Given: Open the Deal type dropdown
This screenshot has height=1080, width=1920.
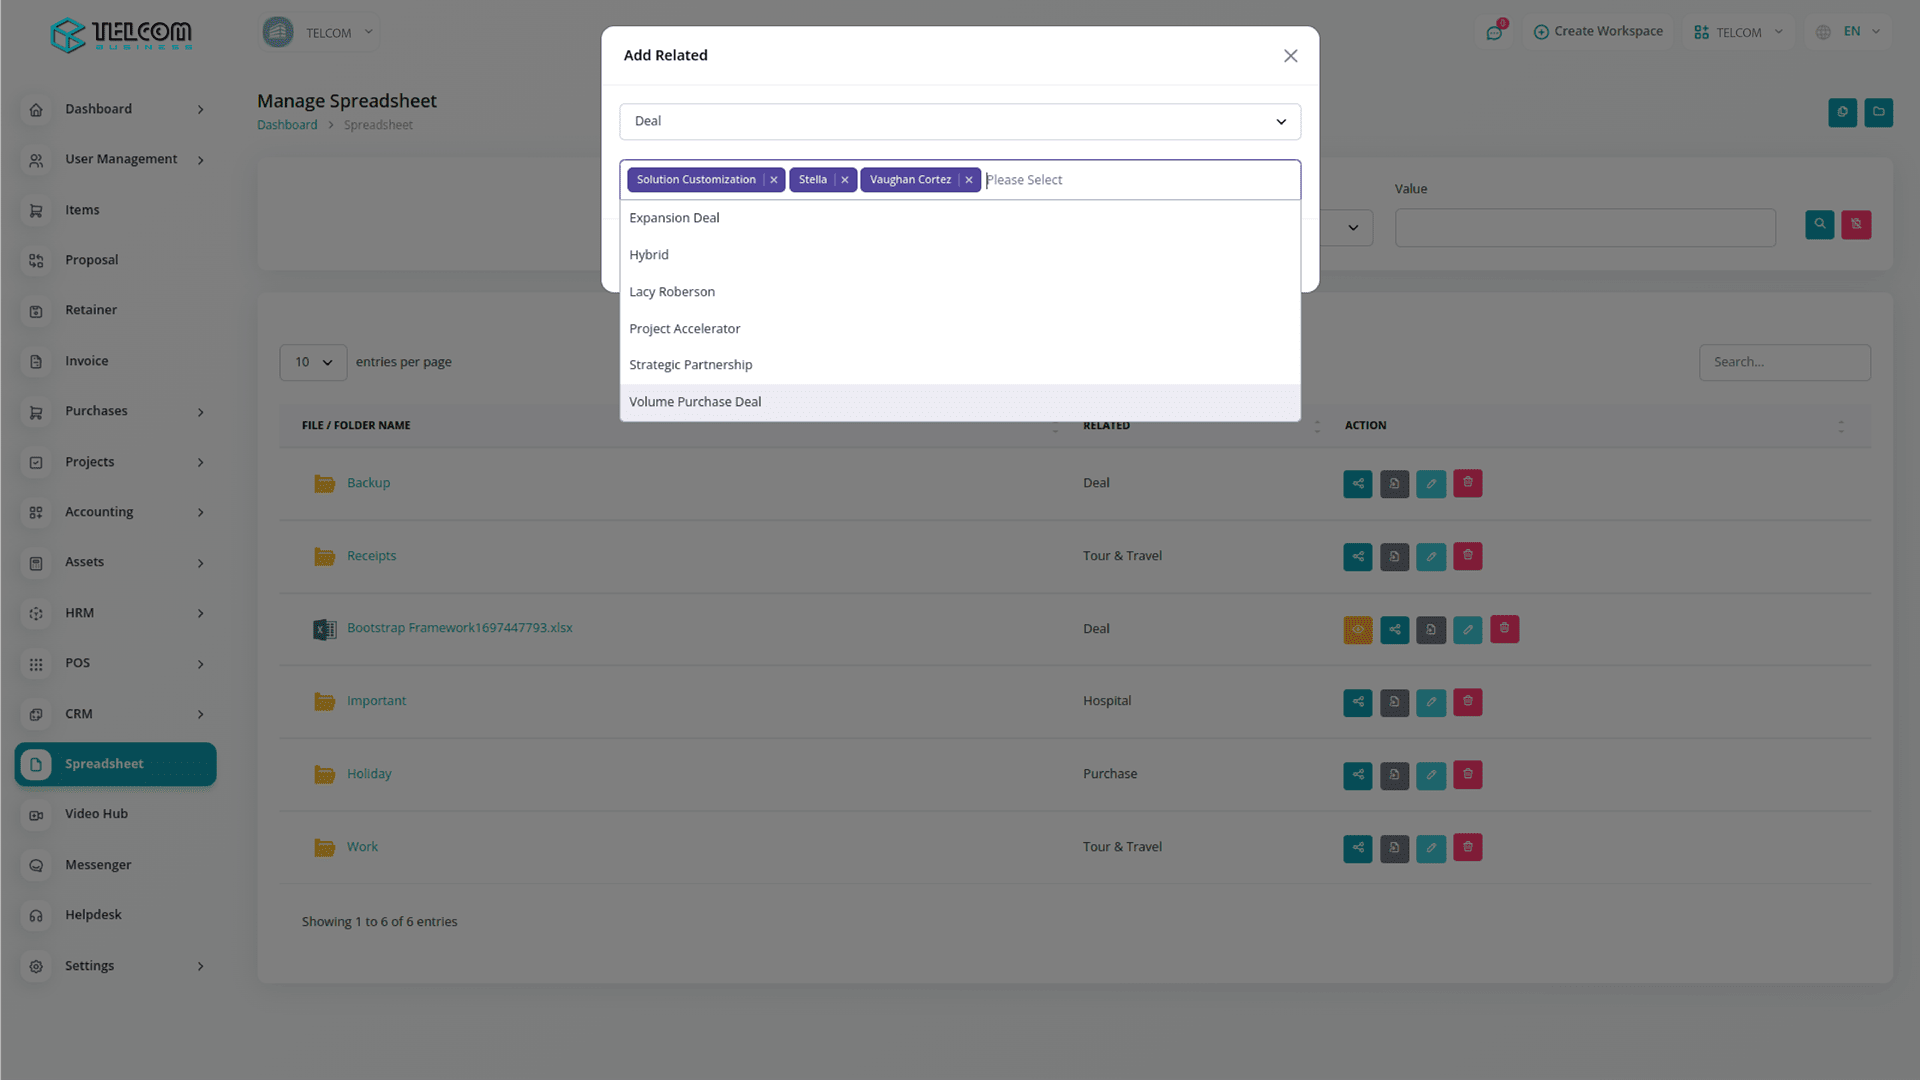Looking at the screenshot, I should click(x=959, y=122).
